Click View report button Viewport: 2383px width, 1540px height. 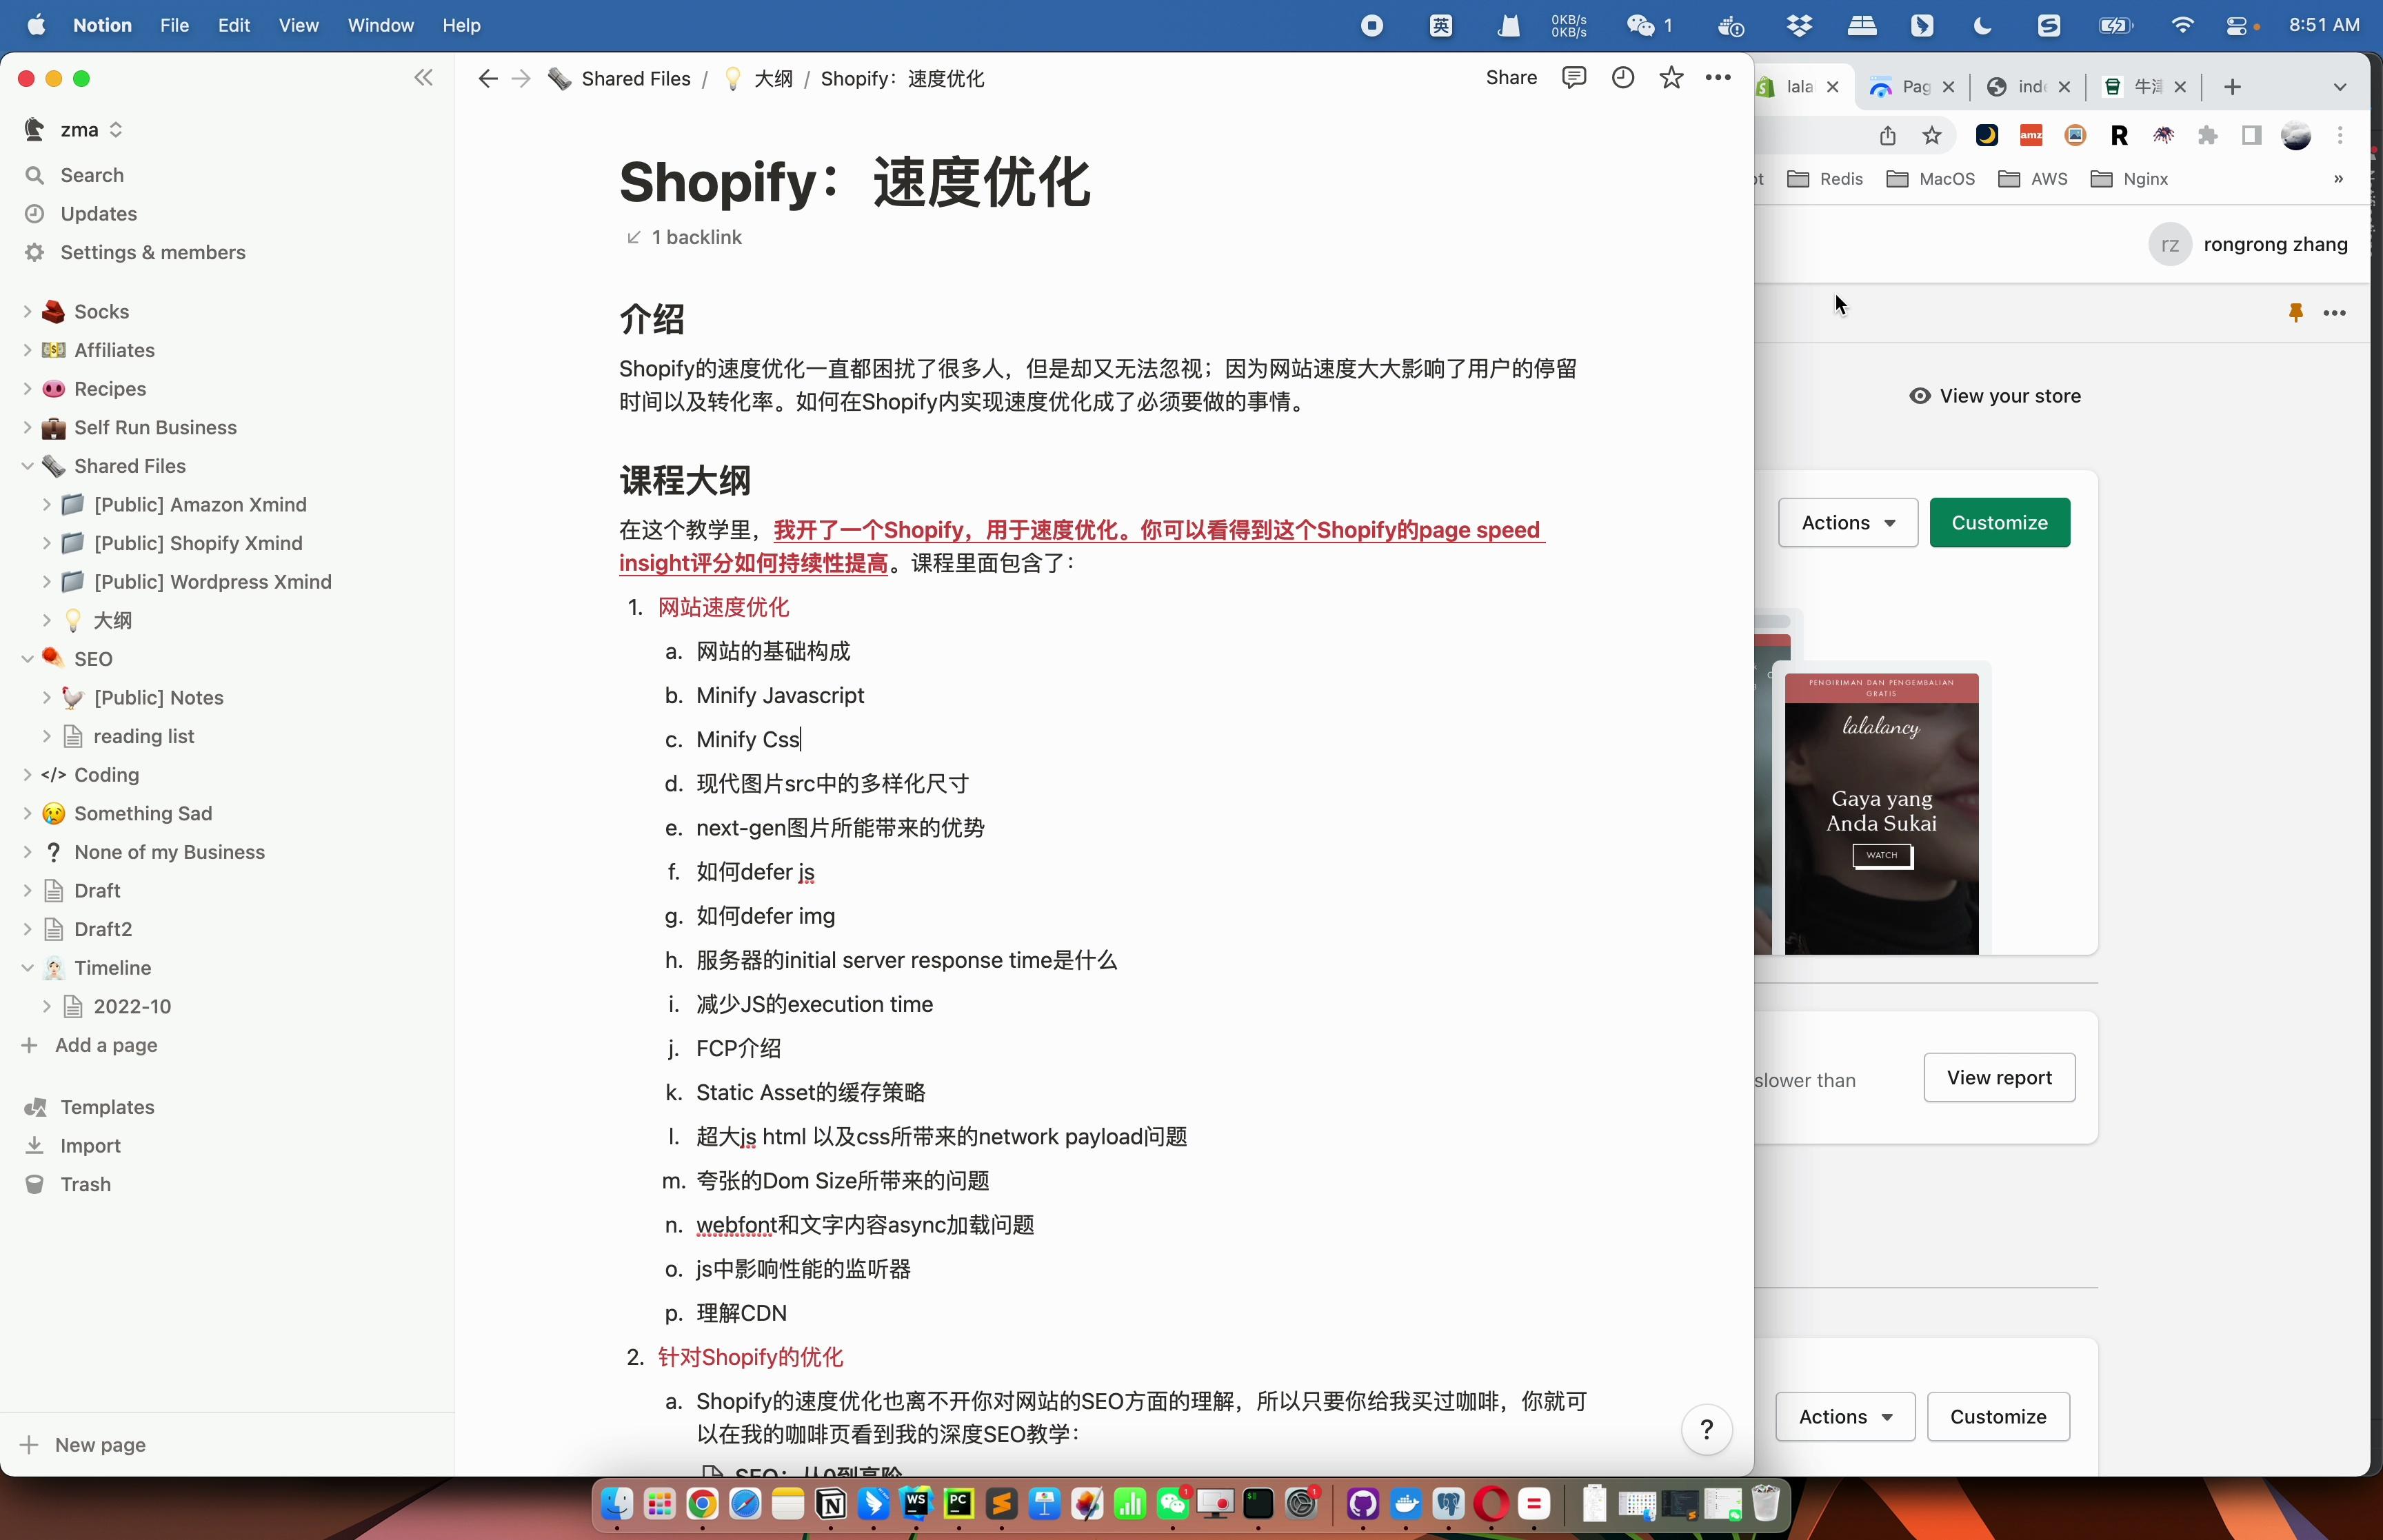tap(1999, 1078)
